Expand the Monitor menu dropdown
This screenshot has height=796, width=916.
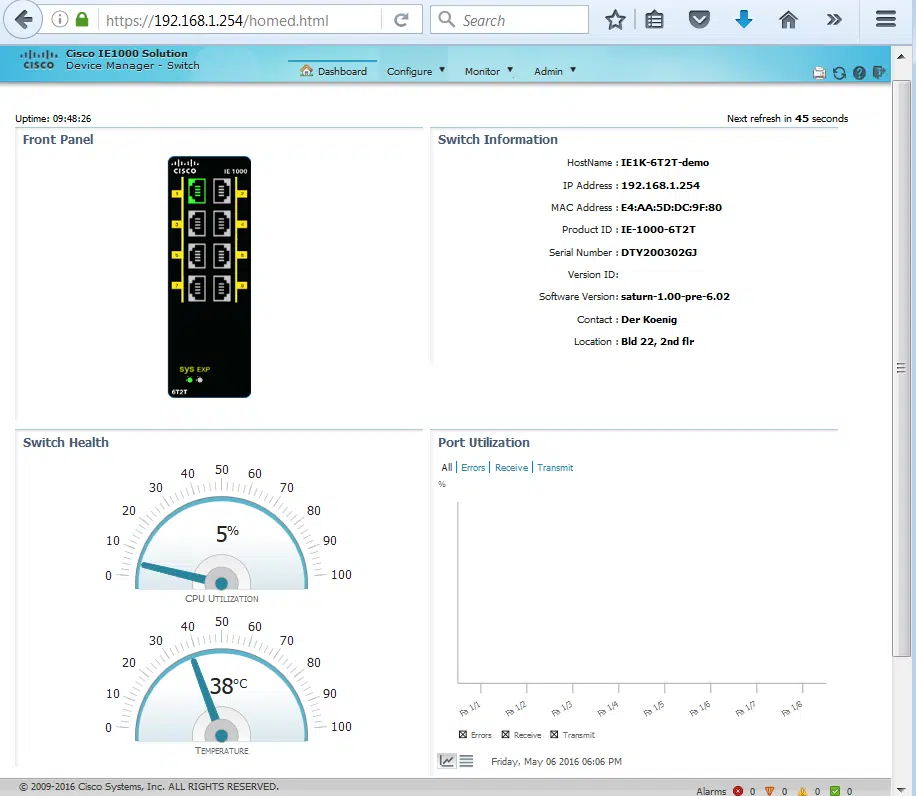tap(488, 71)
